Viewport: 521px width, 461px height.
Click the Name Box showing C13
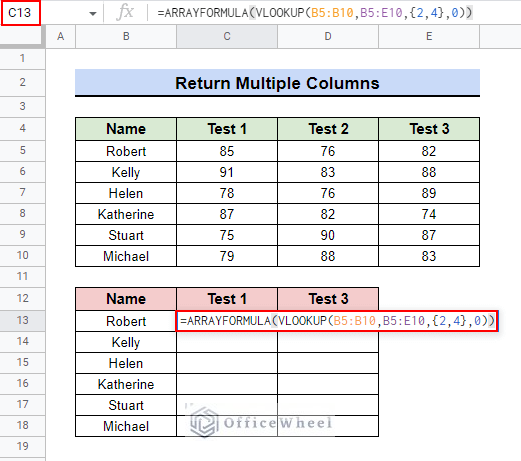click(x=21, y=13)
